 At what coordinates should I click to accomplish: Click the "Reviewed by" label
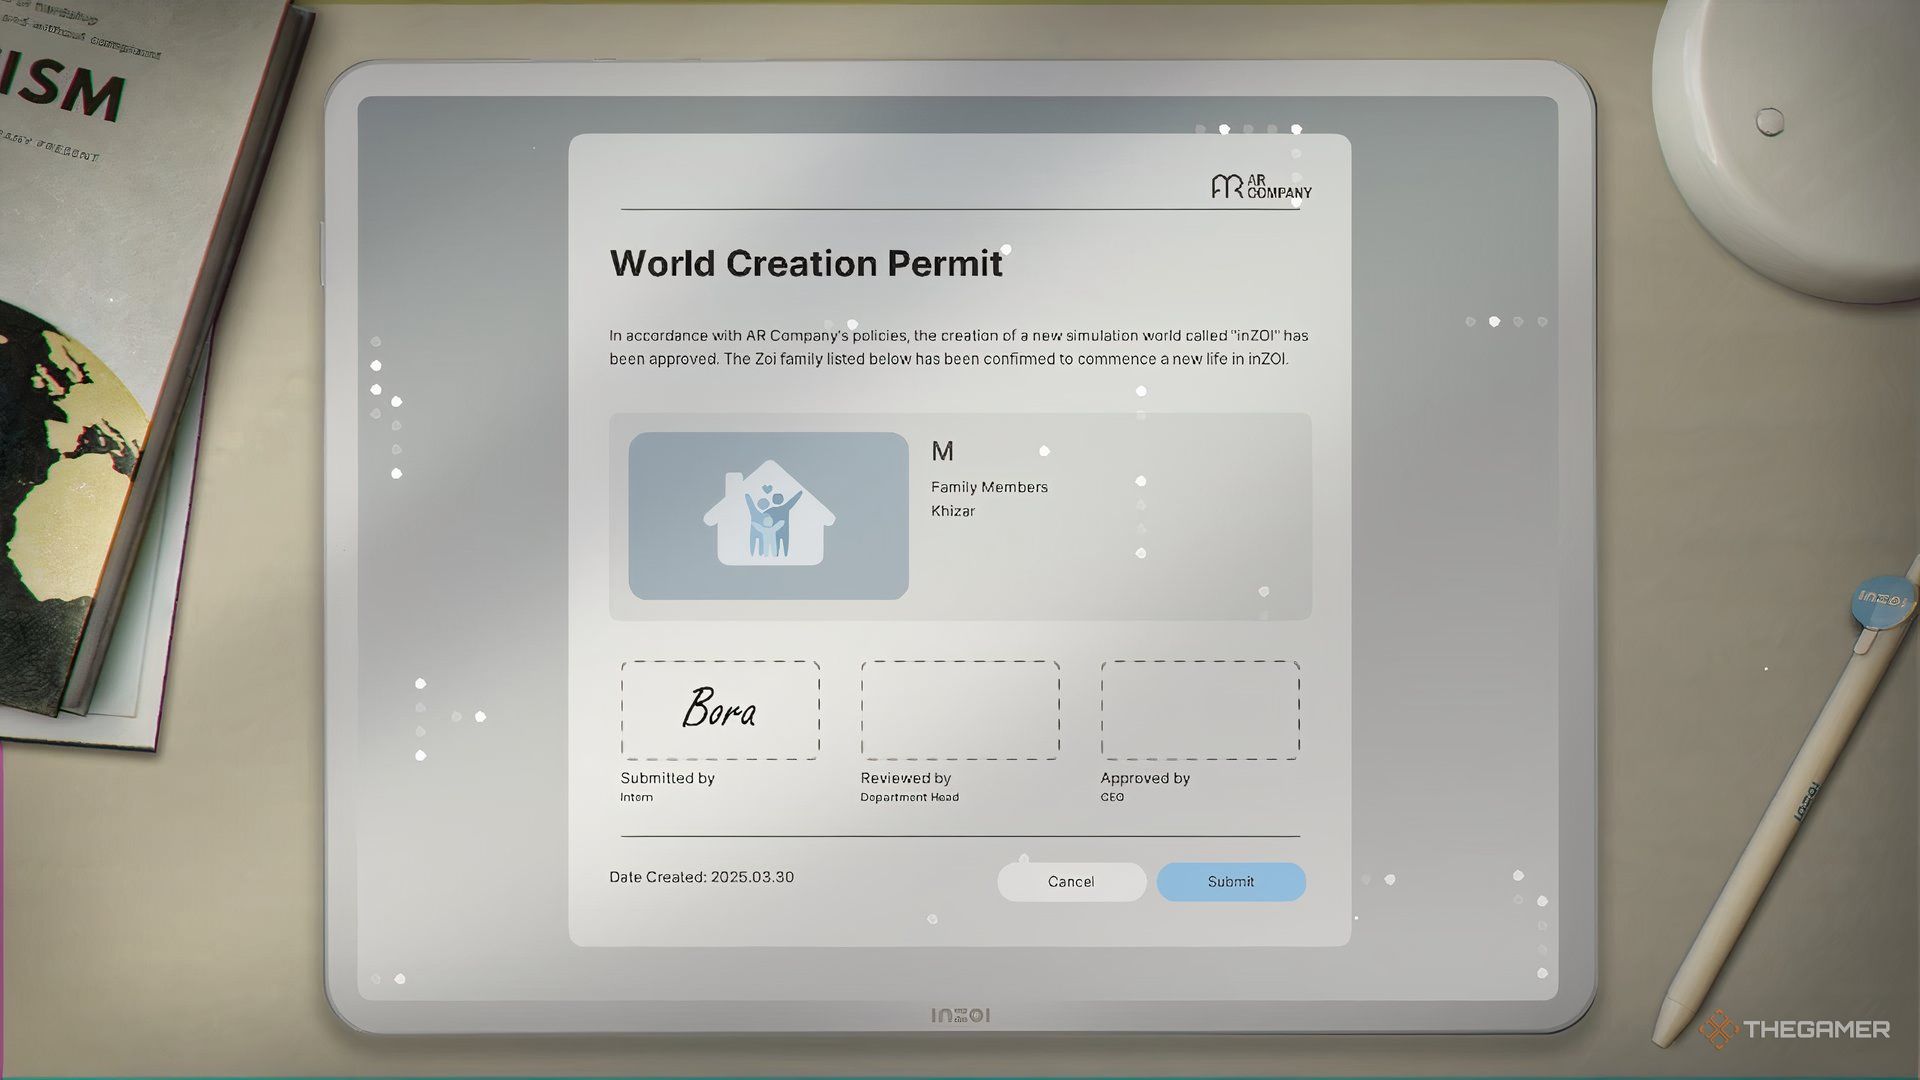pos(905,778)
